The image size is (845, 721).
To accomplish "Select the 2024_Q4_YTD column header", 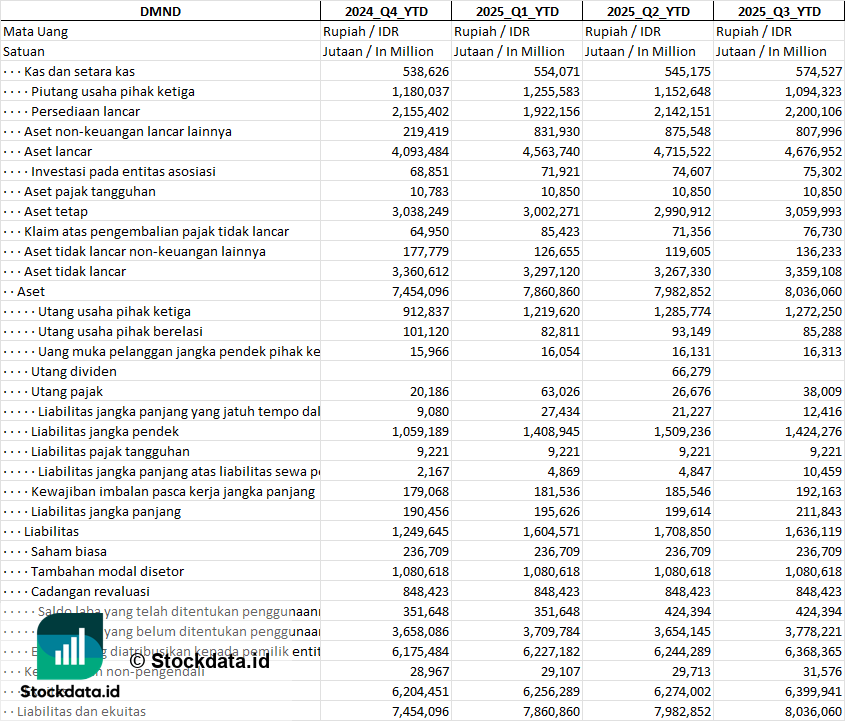I will (385, 11).
